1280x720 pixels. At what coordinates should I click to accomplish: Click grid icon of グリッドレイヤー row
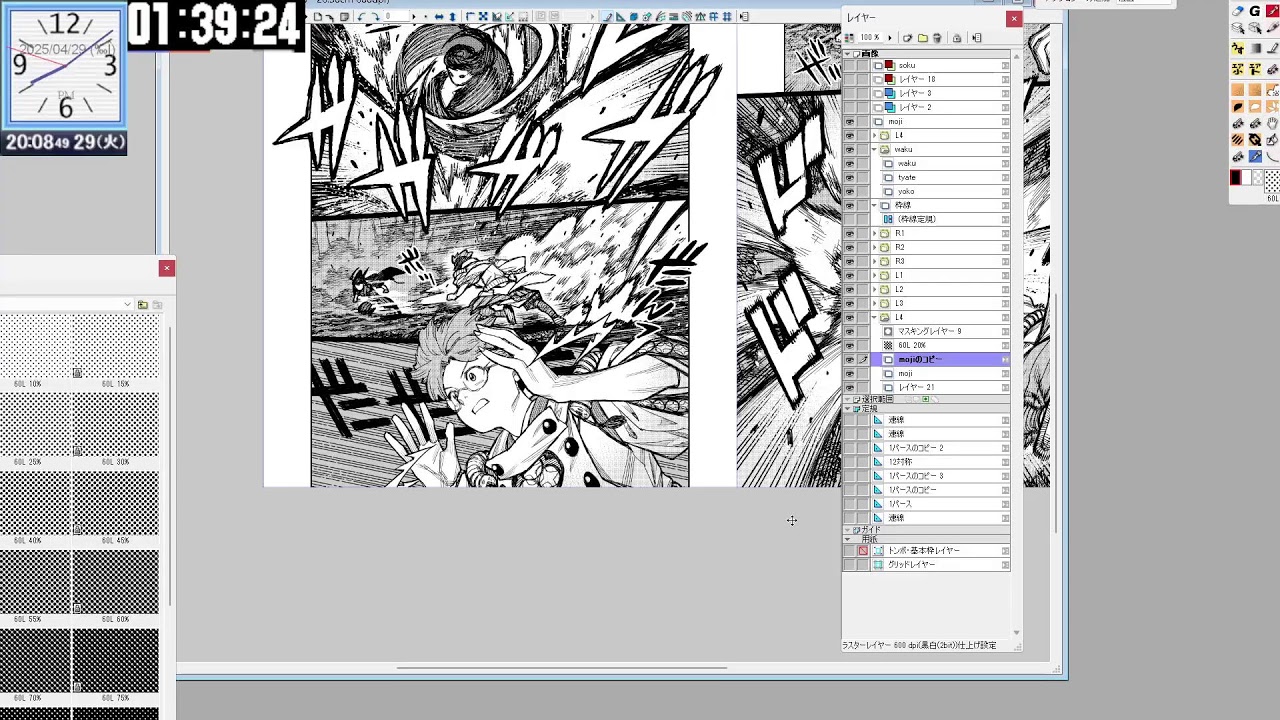click(x=878, y=564)
